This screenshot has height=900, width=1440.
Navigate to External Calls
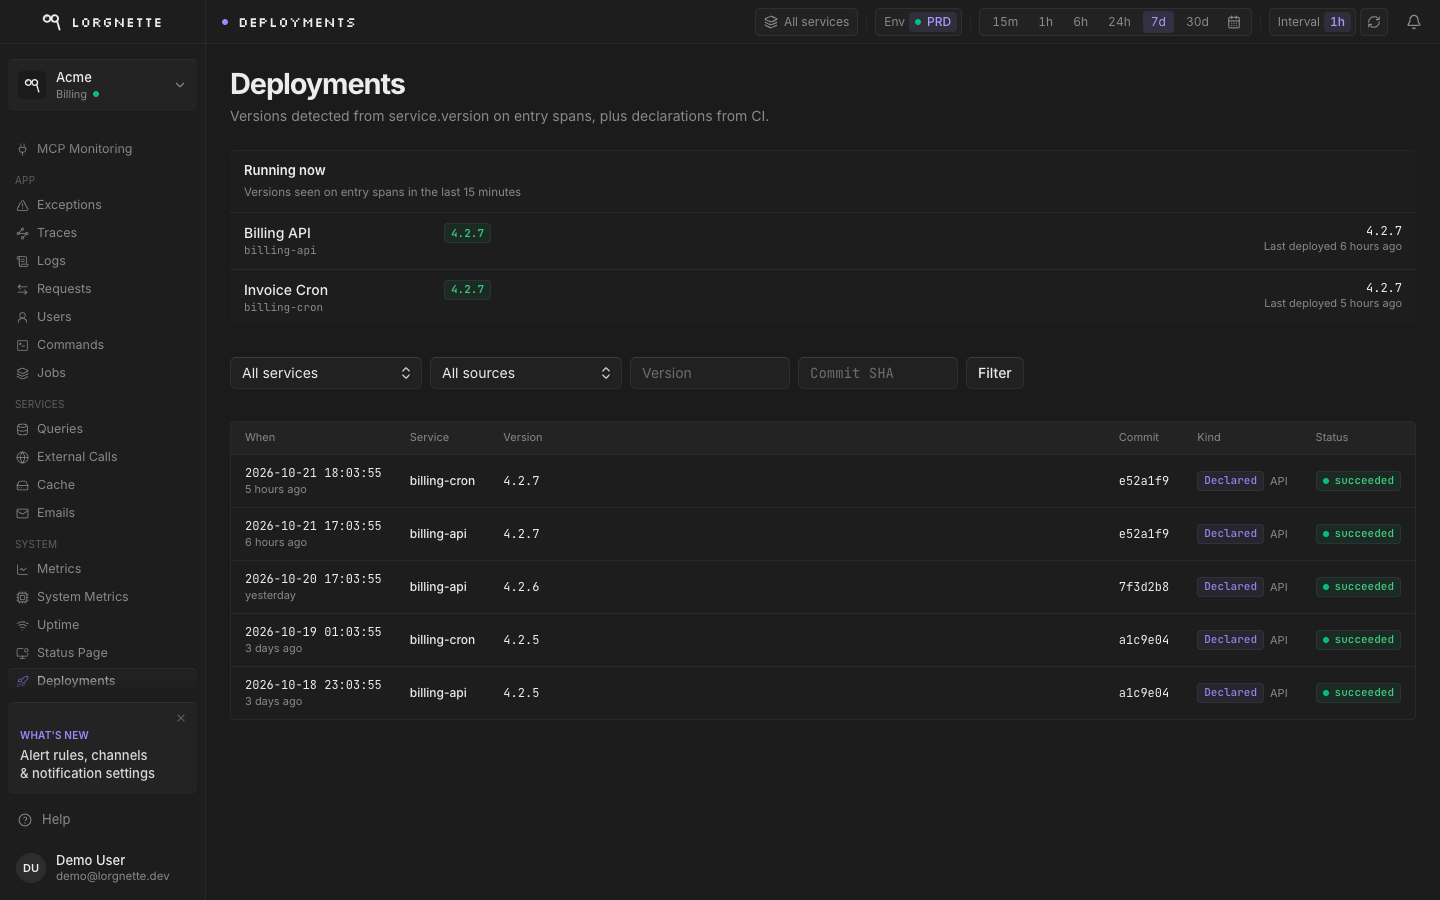[102, 457]
